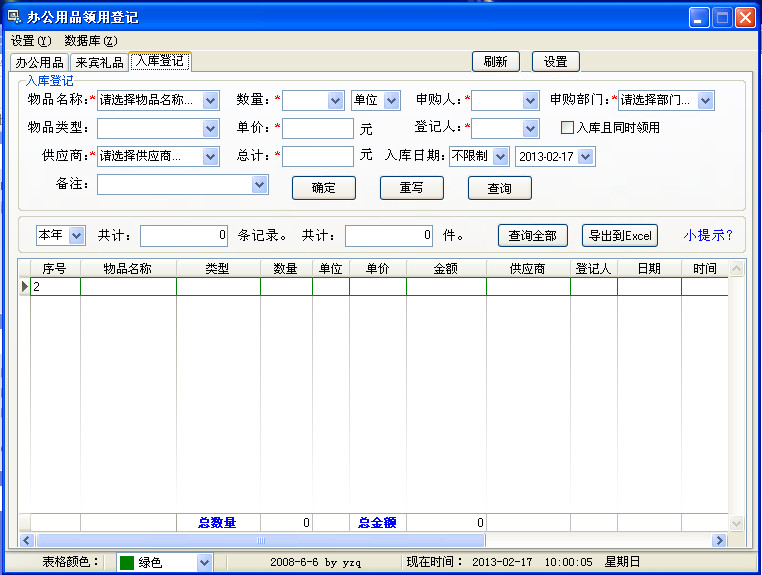Expand the 申购人 dropdown
Image resolution: width=762 pixels, height=575 pixels.
click(530, 101)
